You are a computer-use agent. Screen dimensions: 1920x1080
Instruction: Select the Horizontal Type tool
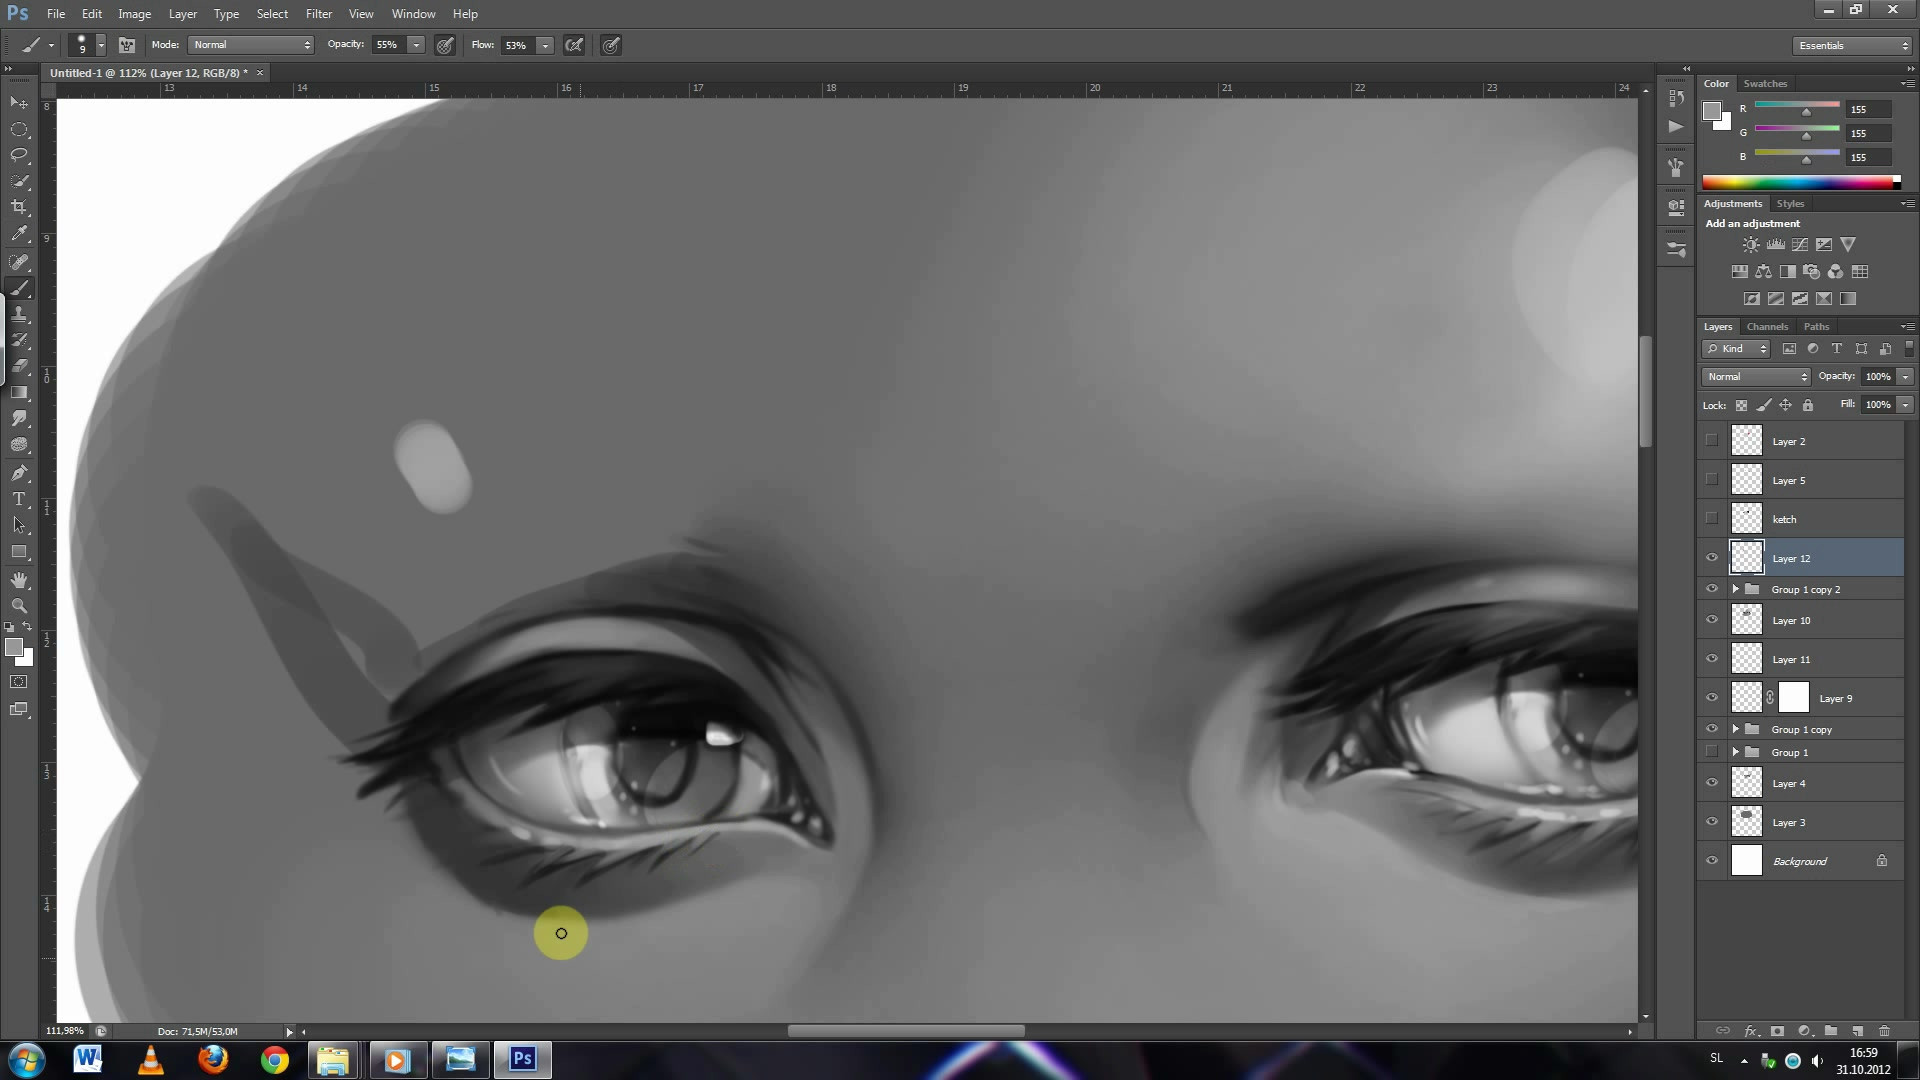tap(19, 499)
